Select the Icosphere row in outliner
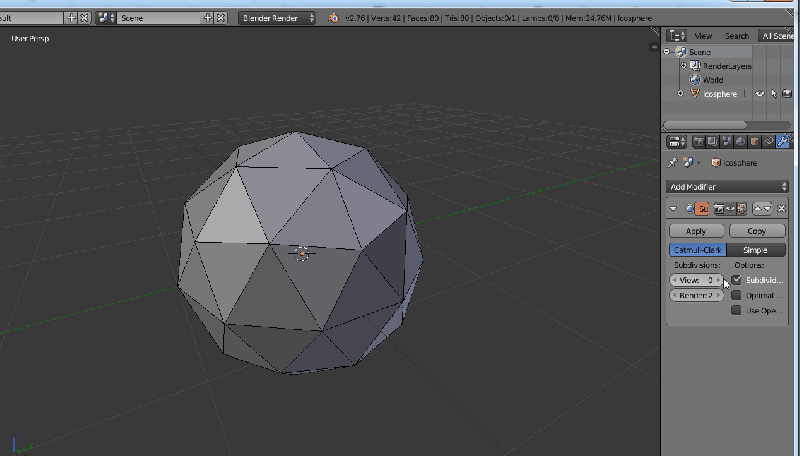The image size is (800, 456). (720, 94)
